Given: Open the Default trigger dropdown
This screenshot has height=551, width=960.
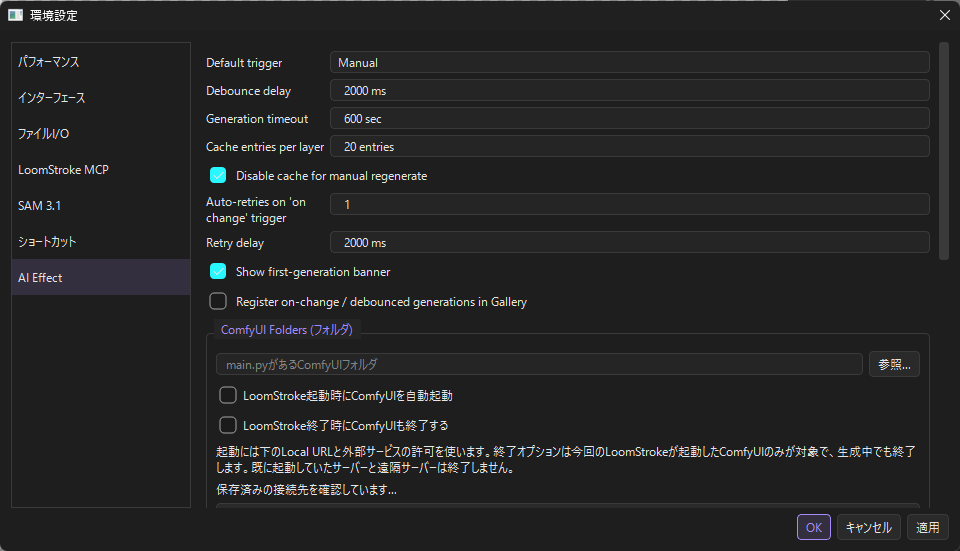Looking at the screenshot, I should click(629, 62).
